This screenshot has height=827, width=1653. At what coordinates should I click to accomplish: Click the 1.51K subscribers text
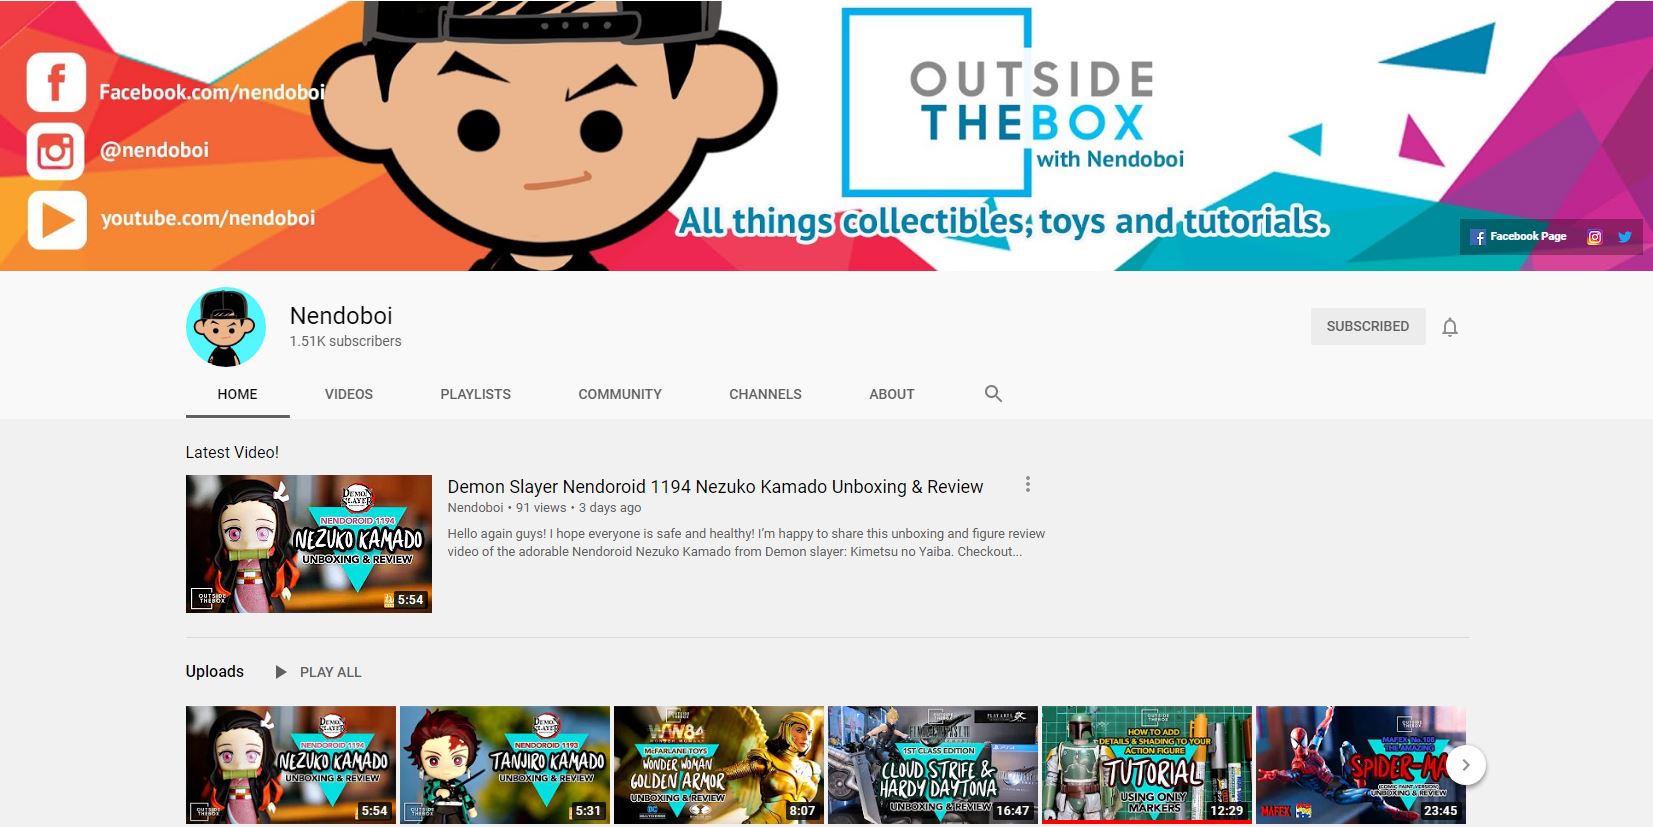click(346, 341)
